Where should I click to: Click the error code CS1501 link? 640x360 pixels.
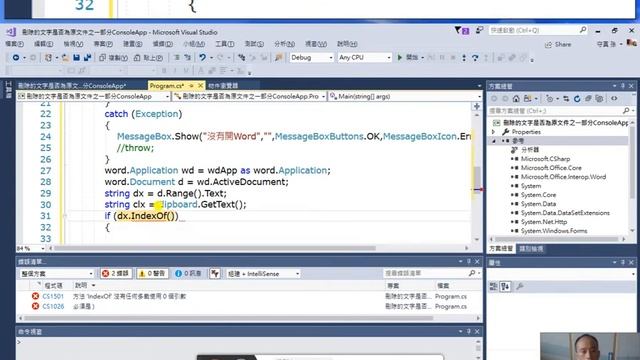point(53,296)
